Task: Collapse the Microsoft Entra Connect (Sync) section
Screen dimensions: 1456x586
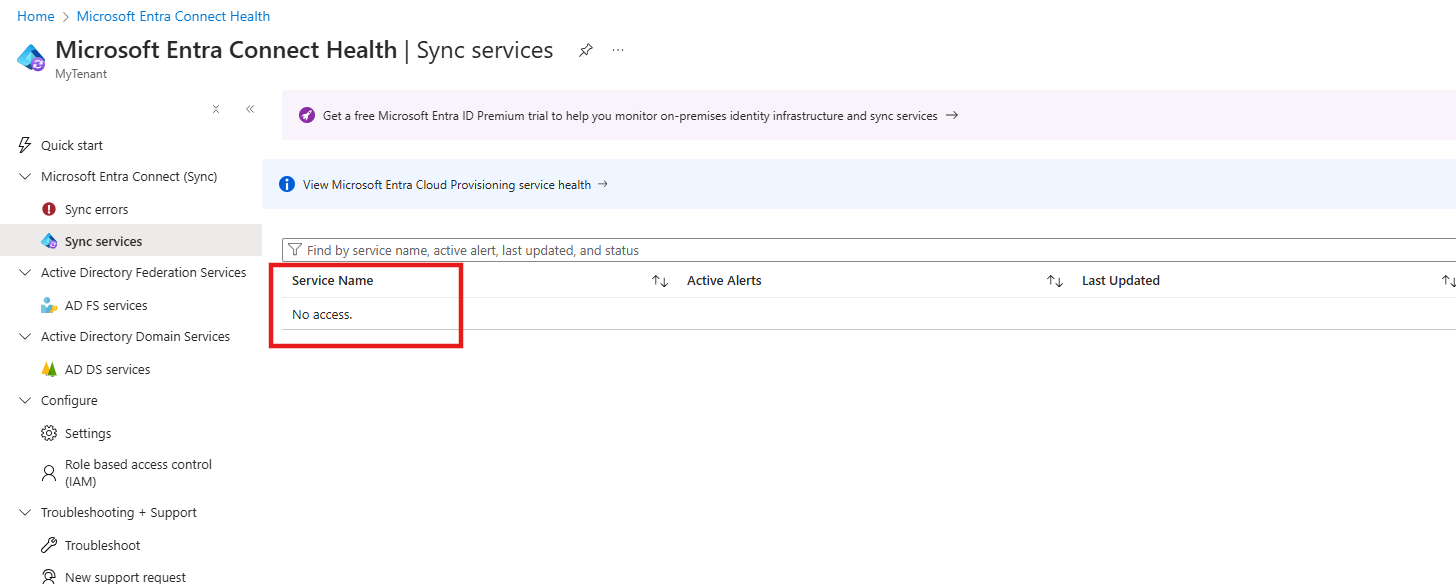Action: point(24,176)
